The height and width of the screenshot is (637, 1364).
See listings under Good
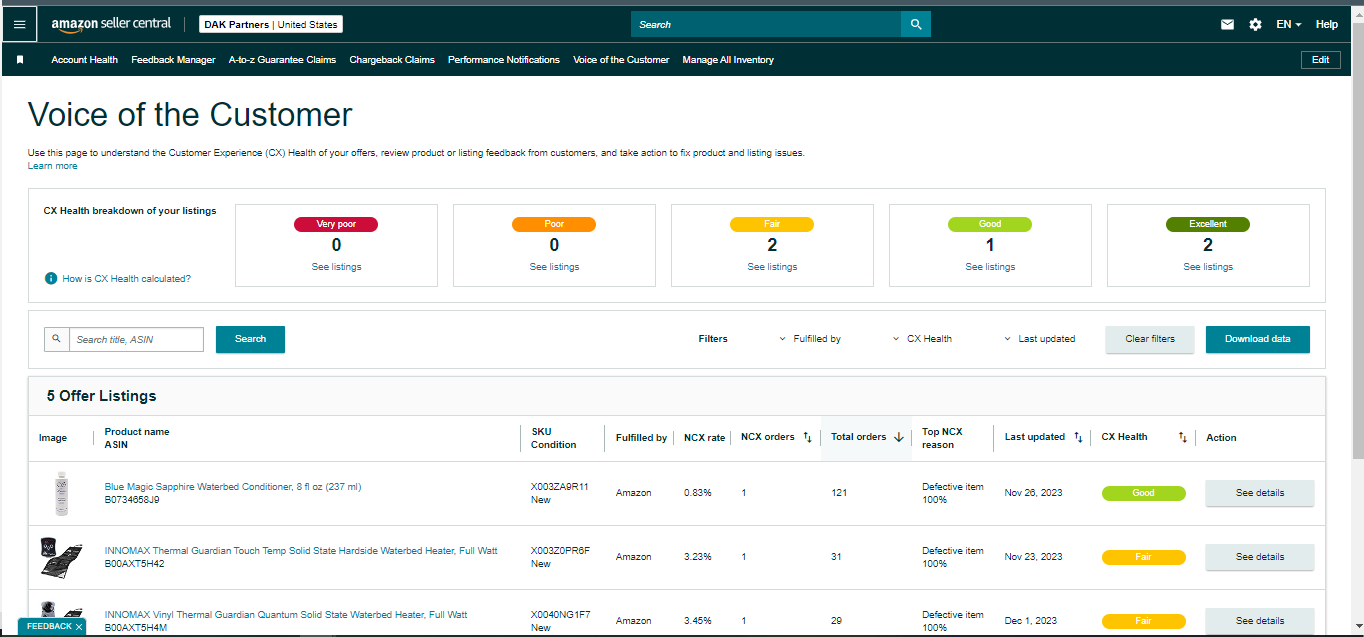click(x=990, y=267)
